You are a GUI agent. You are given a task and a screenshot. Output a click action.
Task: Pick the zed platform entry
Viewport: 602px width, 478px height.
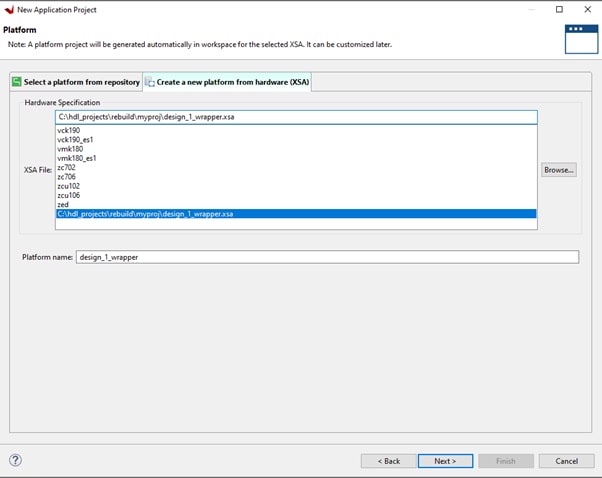63,204
